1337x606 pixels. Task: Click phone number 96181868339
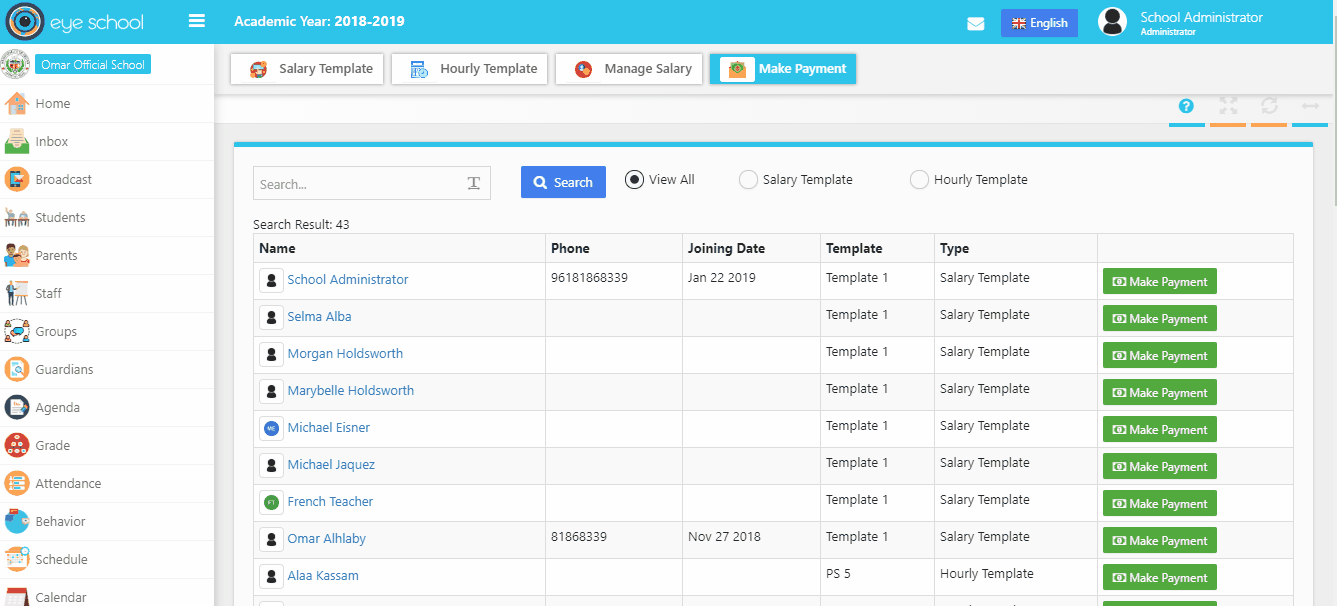[x=589, y=278]
